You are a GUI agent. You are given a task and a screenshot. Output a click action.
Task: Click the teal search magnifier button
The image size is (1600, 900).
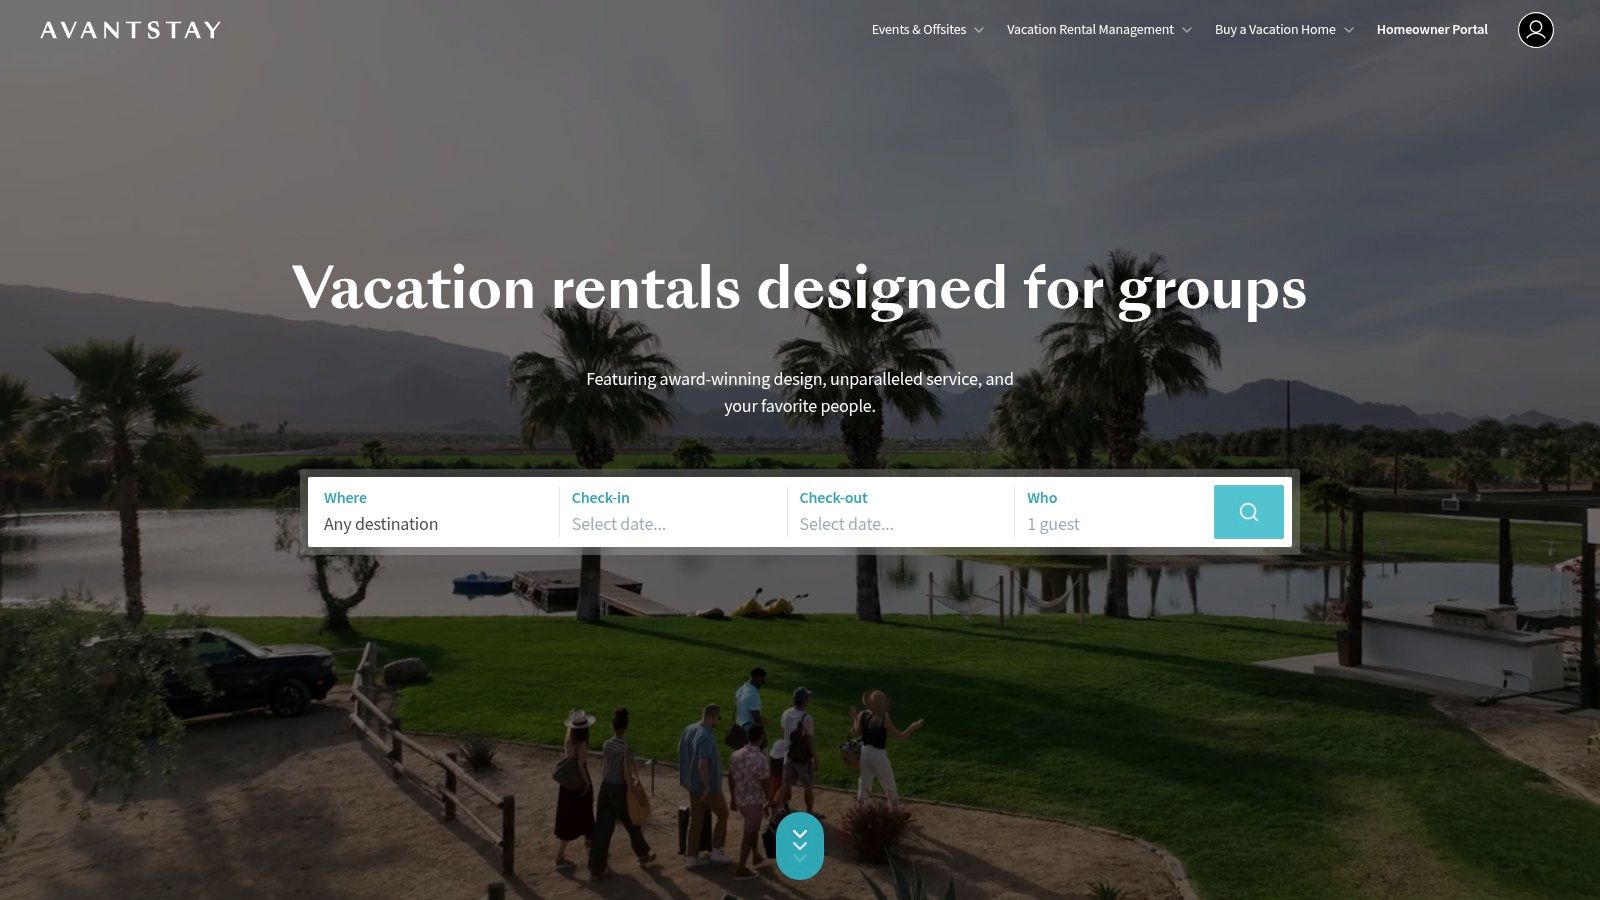coord(1248,512)
